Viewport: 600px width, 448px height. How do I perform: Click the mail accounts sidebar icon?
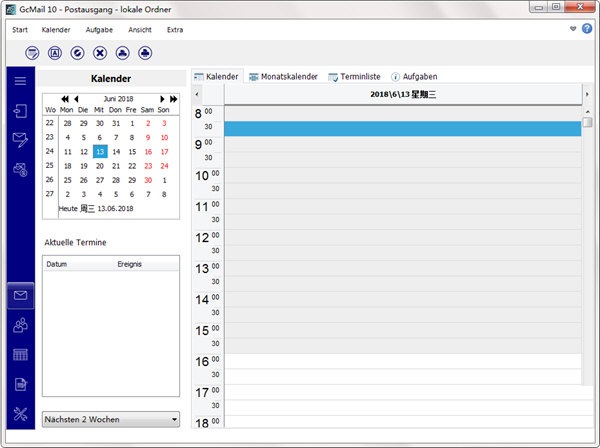(x=20, y=169)
